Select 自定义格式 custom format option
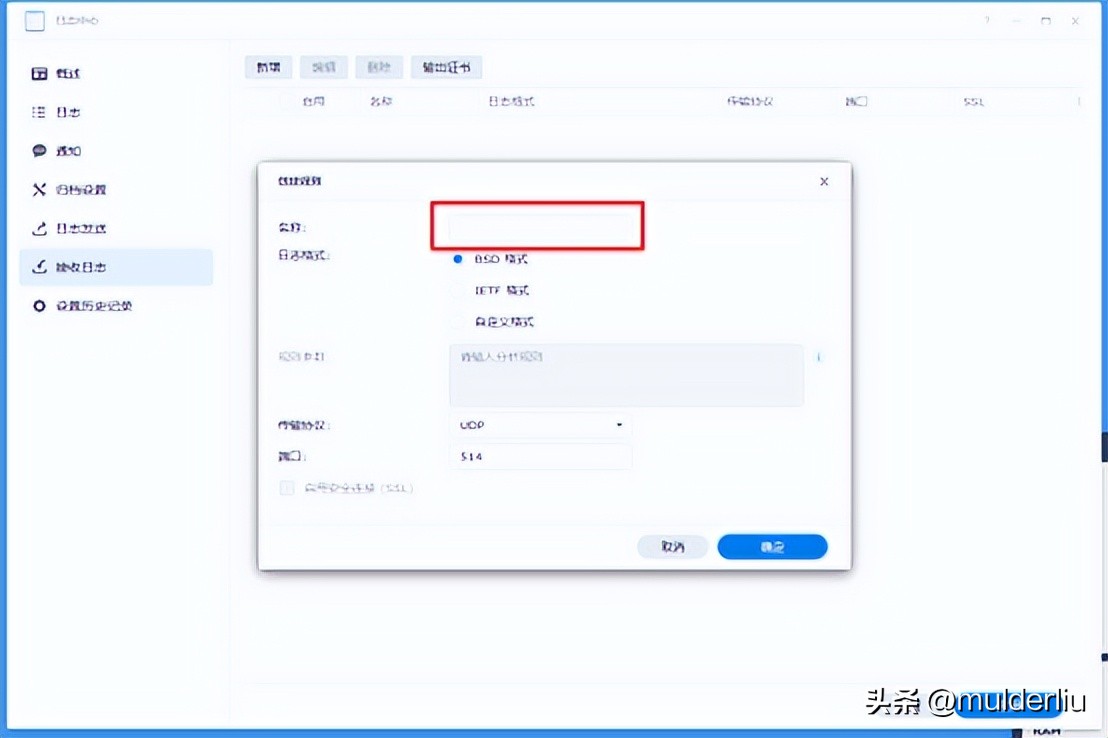The width and height of the screenshot is (1108, 738). click(x=457, y=322)
